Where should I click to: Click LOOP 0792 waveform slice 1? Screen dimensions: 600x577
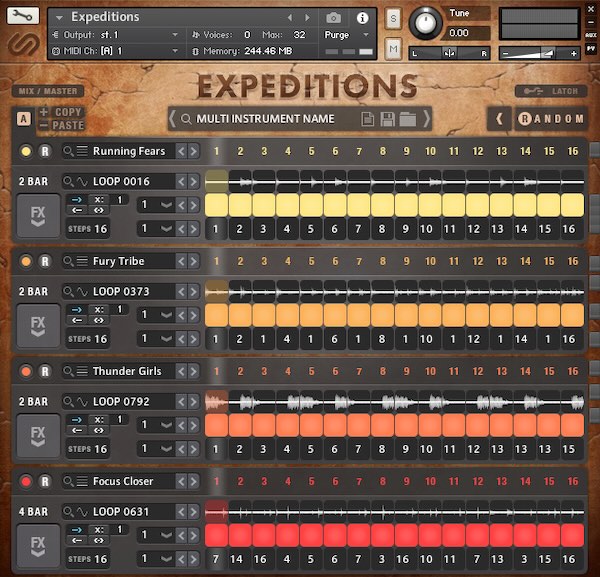216,402
